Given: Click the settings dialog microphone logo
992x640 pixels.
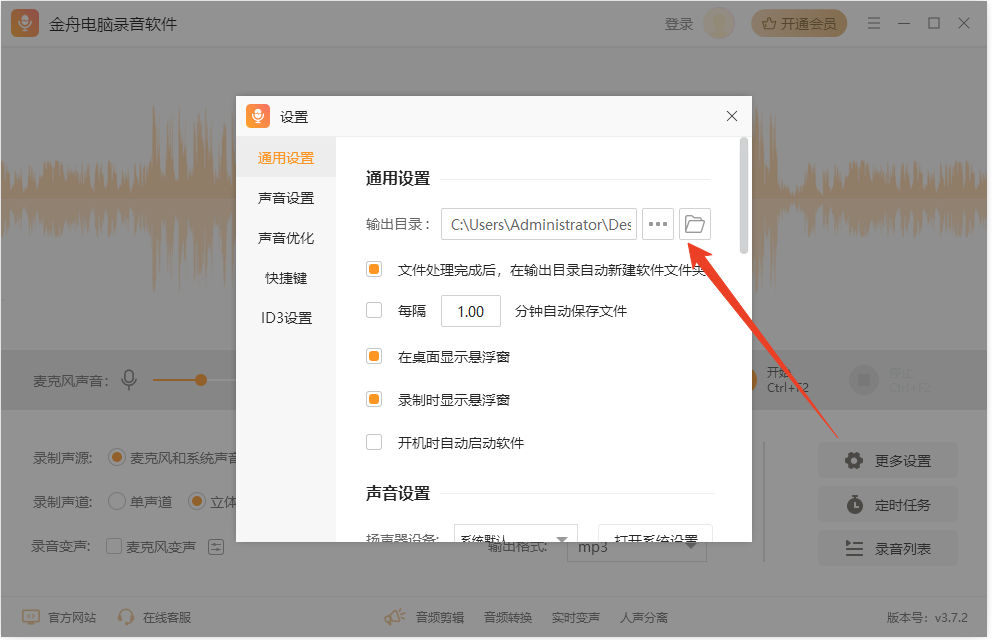Looking at the screenshot, I should pyautogui.click(x=258, y=116).
